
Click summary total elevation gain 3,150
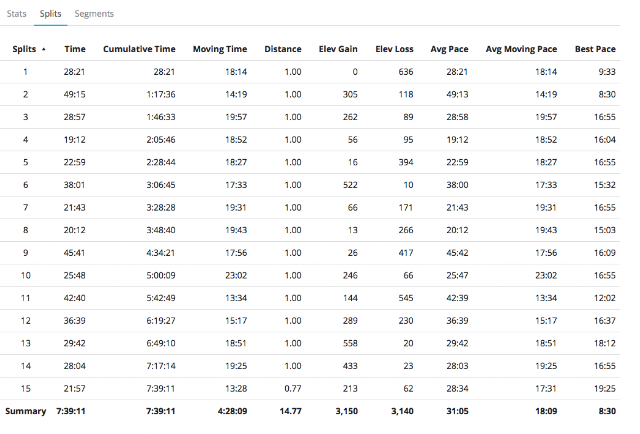(x=342, y=411)
